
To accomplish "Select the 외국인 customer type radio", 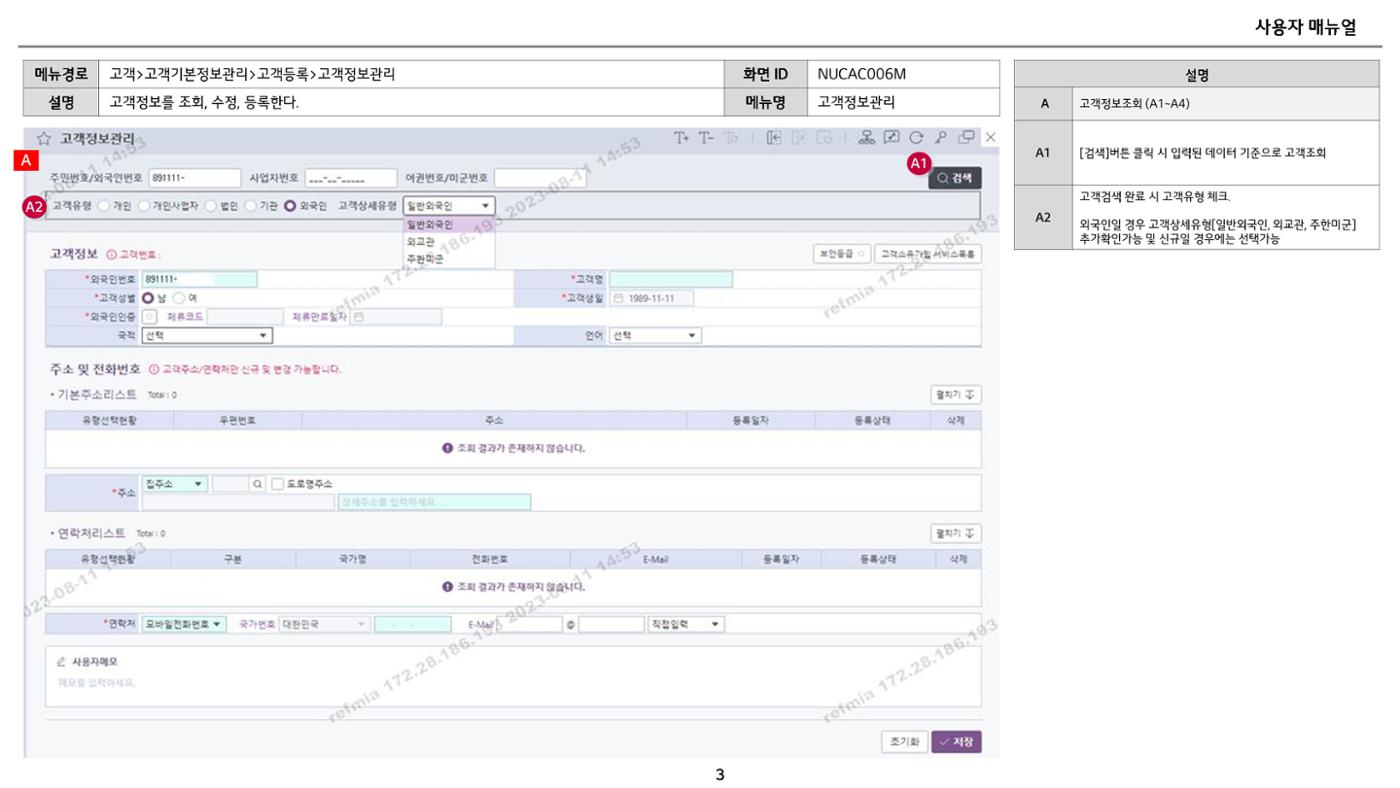I will point(290,206).
